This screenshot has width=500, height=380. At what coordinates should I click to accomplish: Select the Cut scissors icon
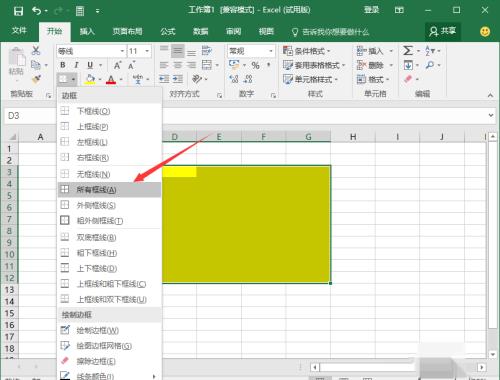(36, 51)
